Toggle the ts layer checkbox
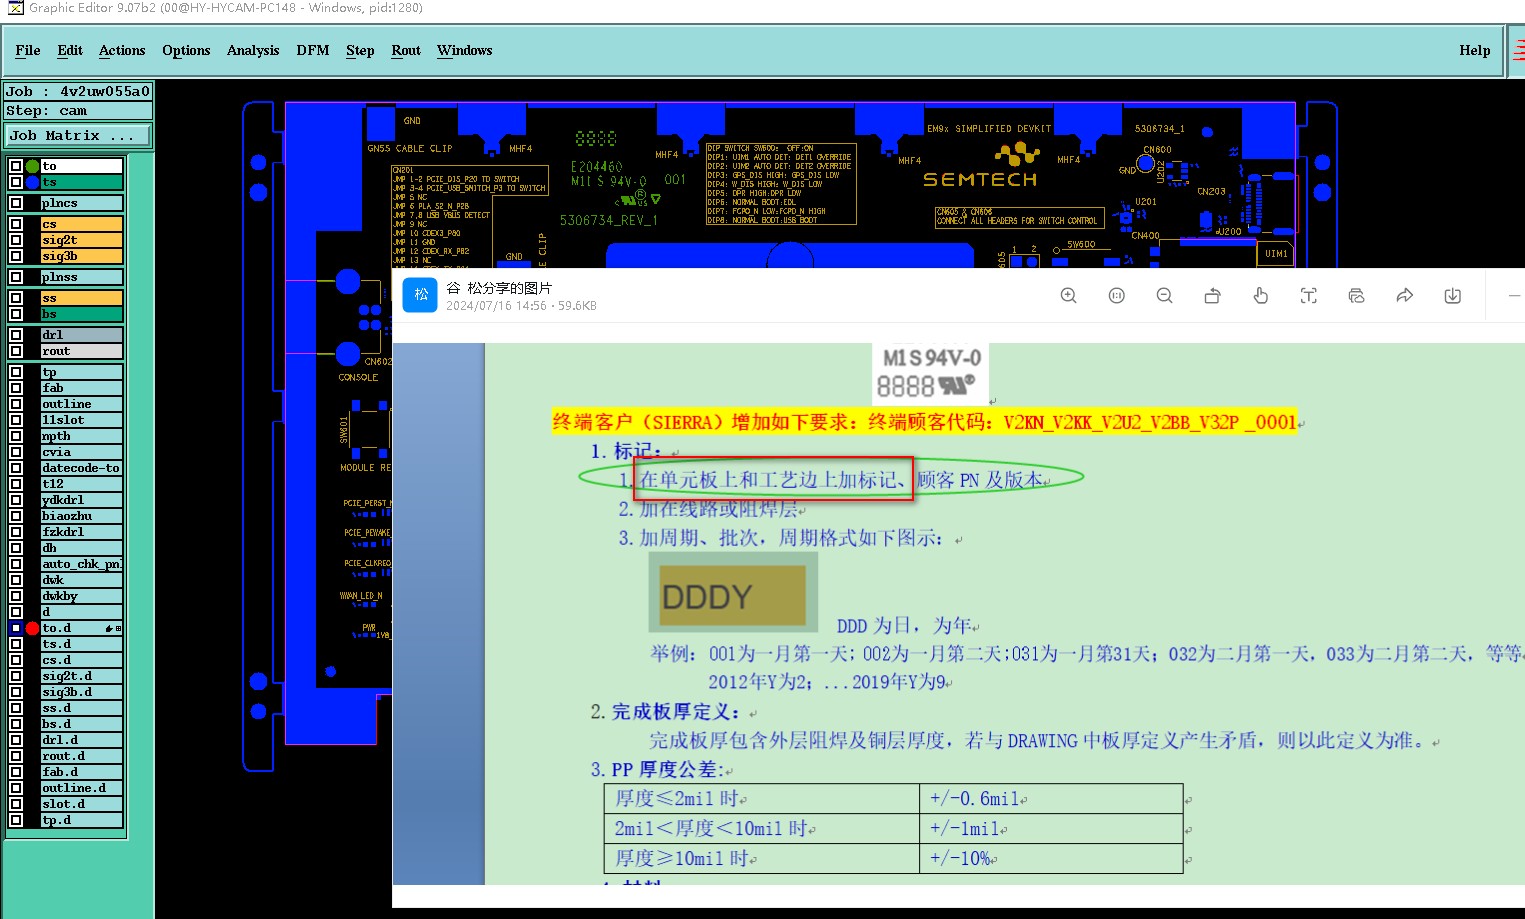Viewport: 1525px width, 919px height. point(16,182)
